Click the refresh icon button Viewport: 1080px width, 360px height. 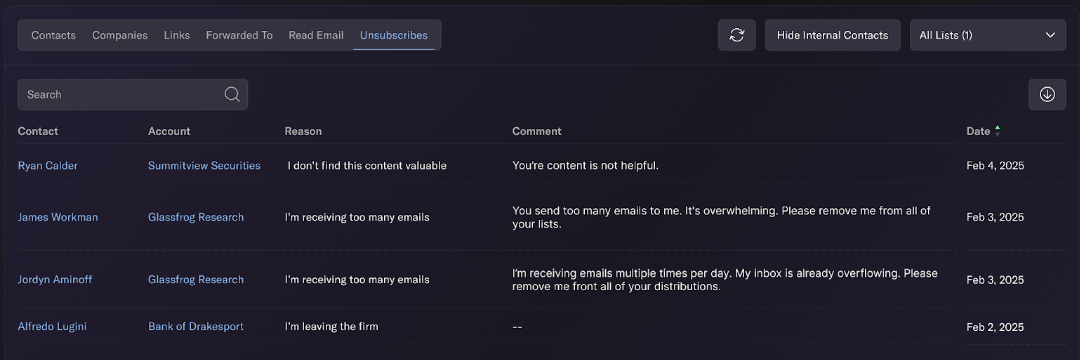[736, 35]
